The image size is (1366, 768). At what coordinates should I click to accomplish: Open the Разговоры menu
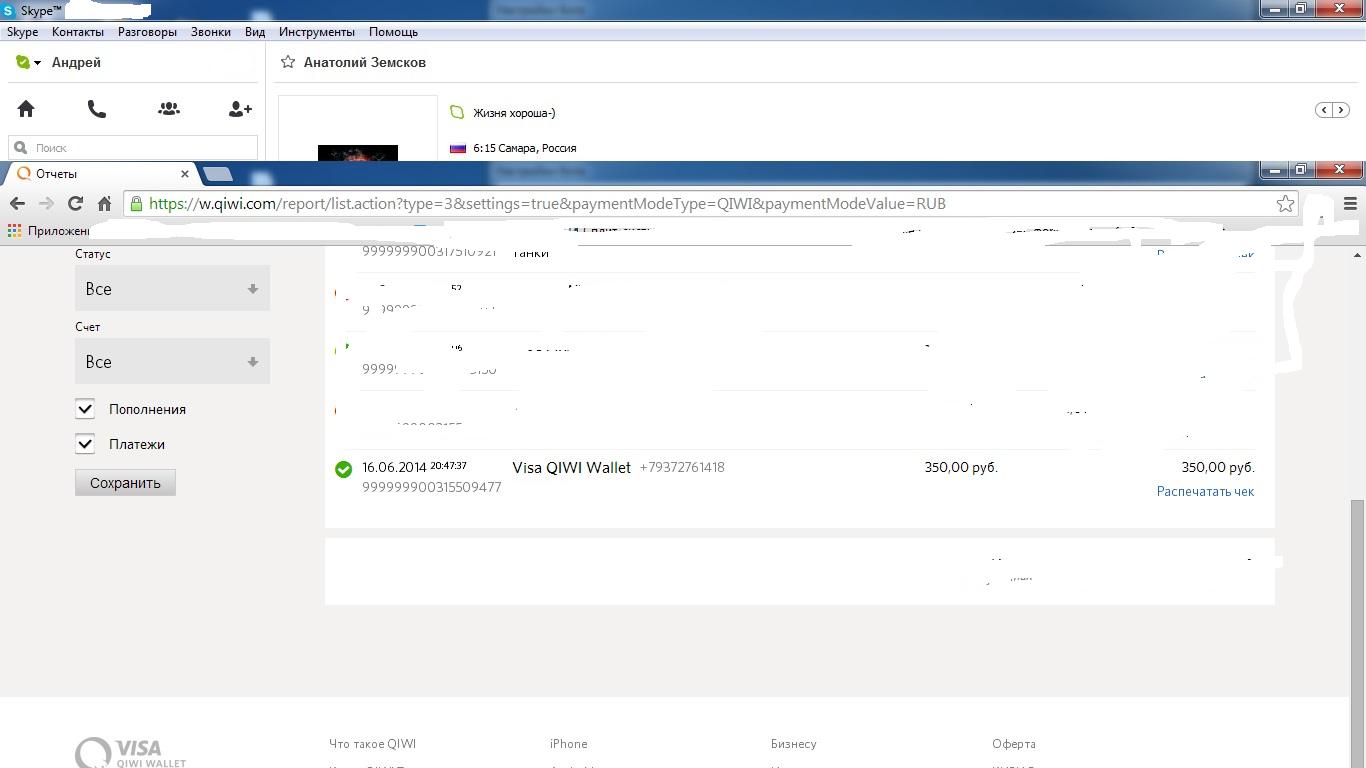pyautogui.click(x=147, y=32)
